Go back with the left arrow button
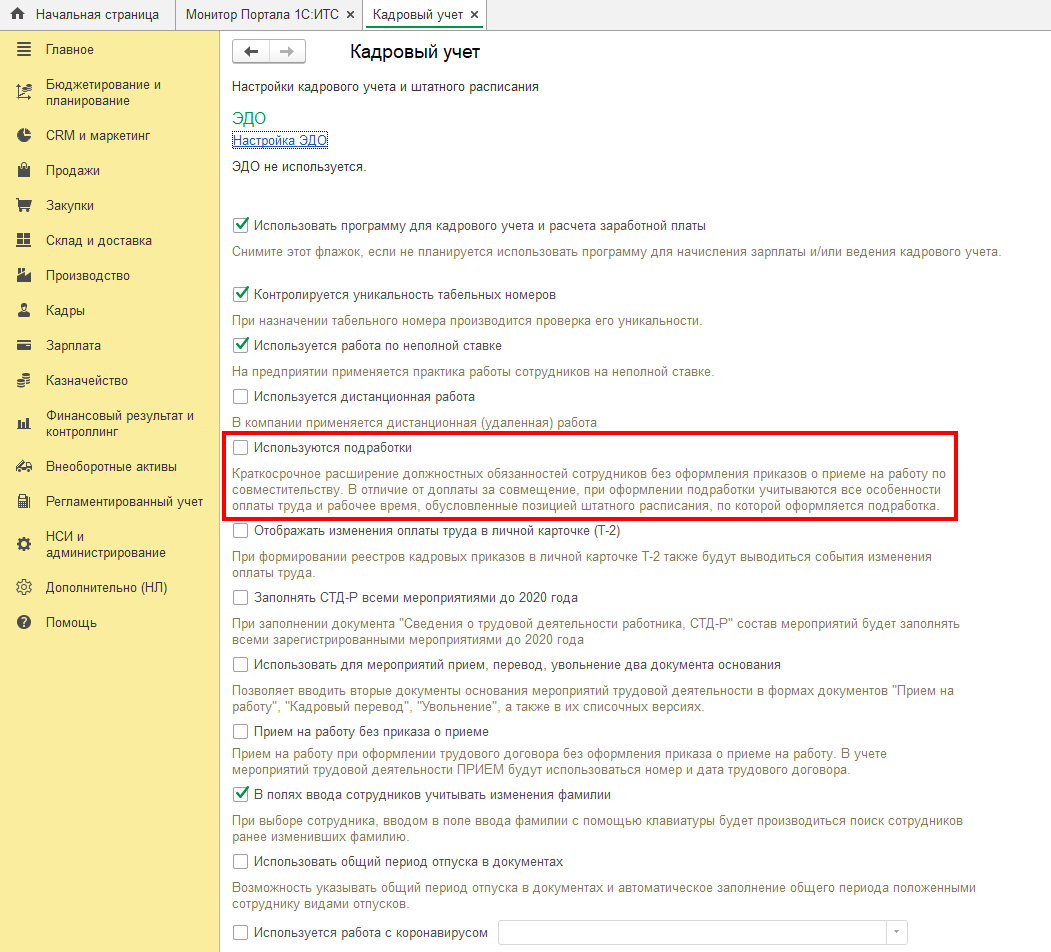The image size is (1051, 952). click(x=251, y=52)
